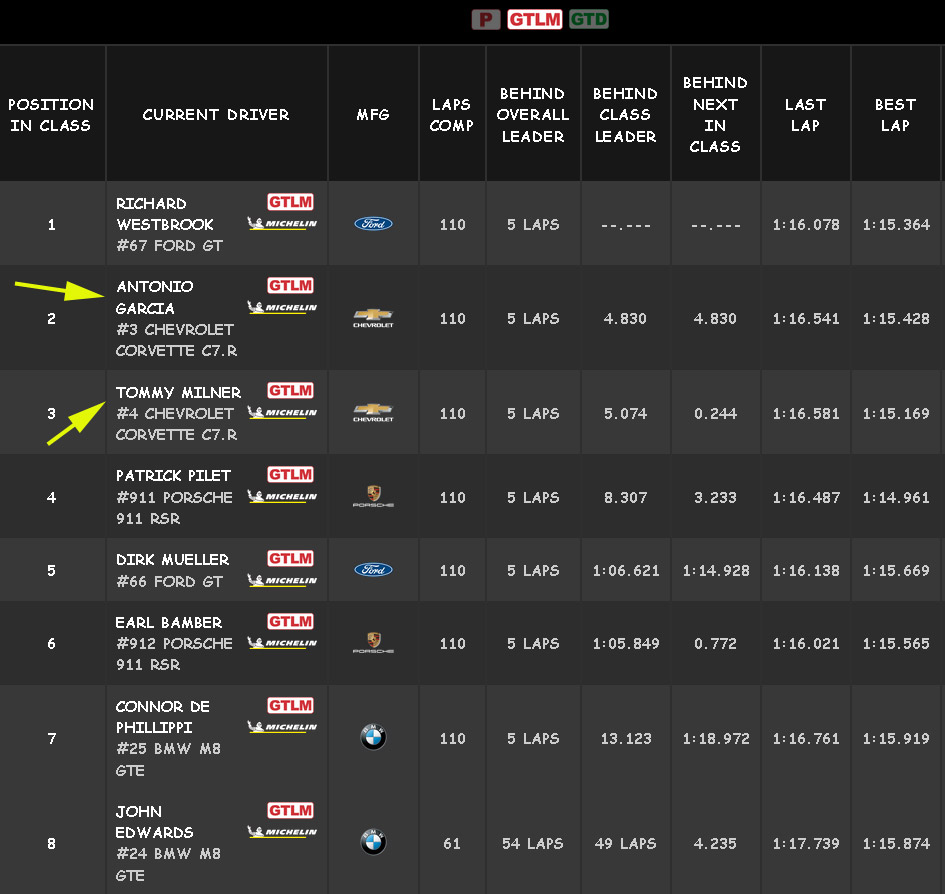Screen dimensions: 945x894
Task: Select driver name Dirk Mueller
Action: [172, 559]
